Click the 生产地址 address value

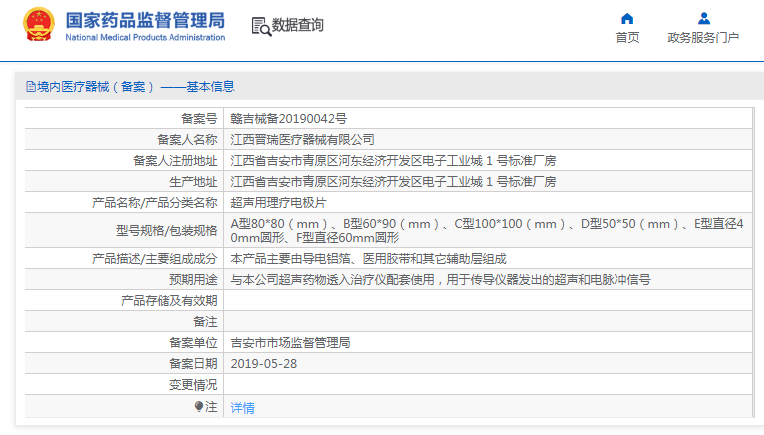tap(393, 182)
